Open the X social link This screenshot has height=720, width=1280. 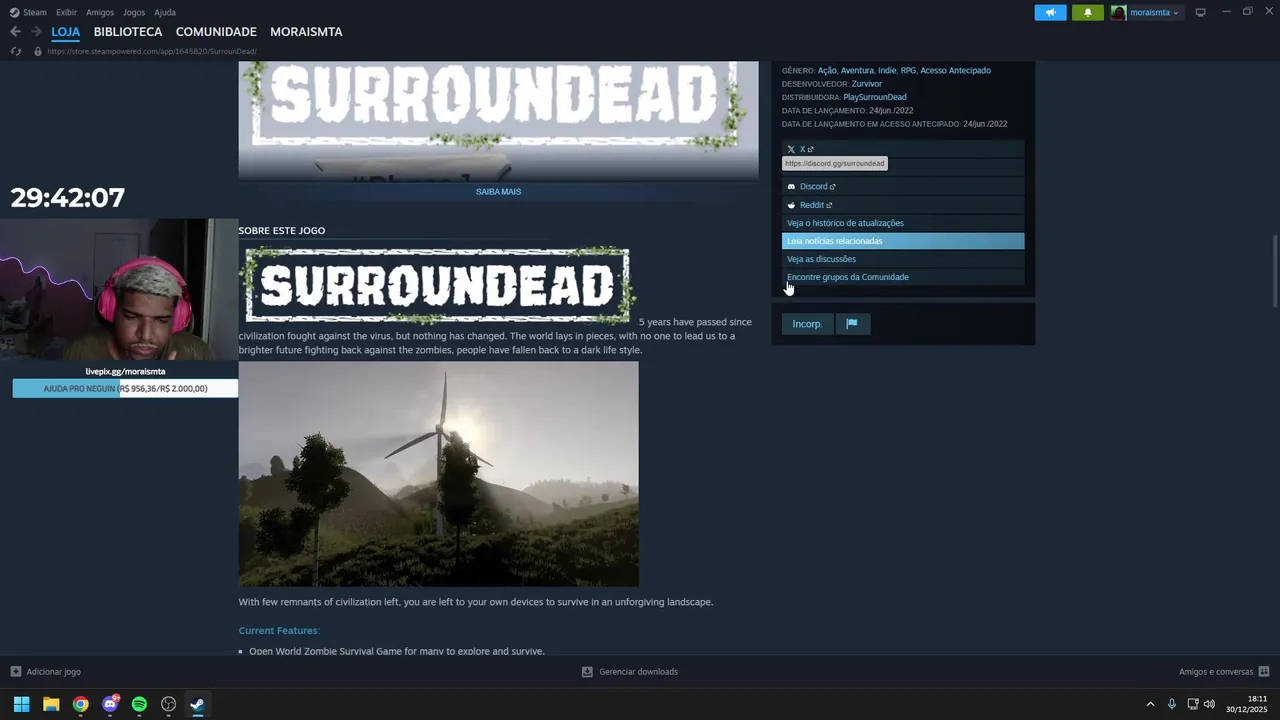(903, 149)
